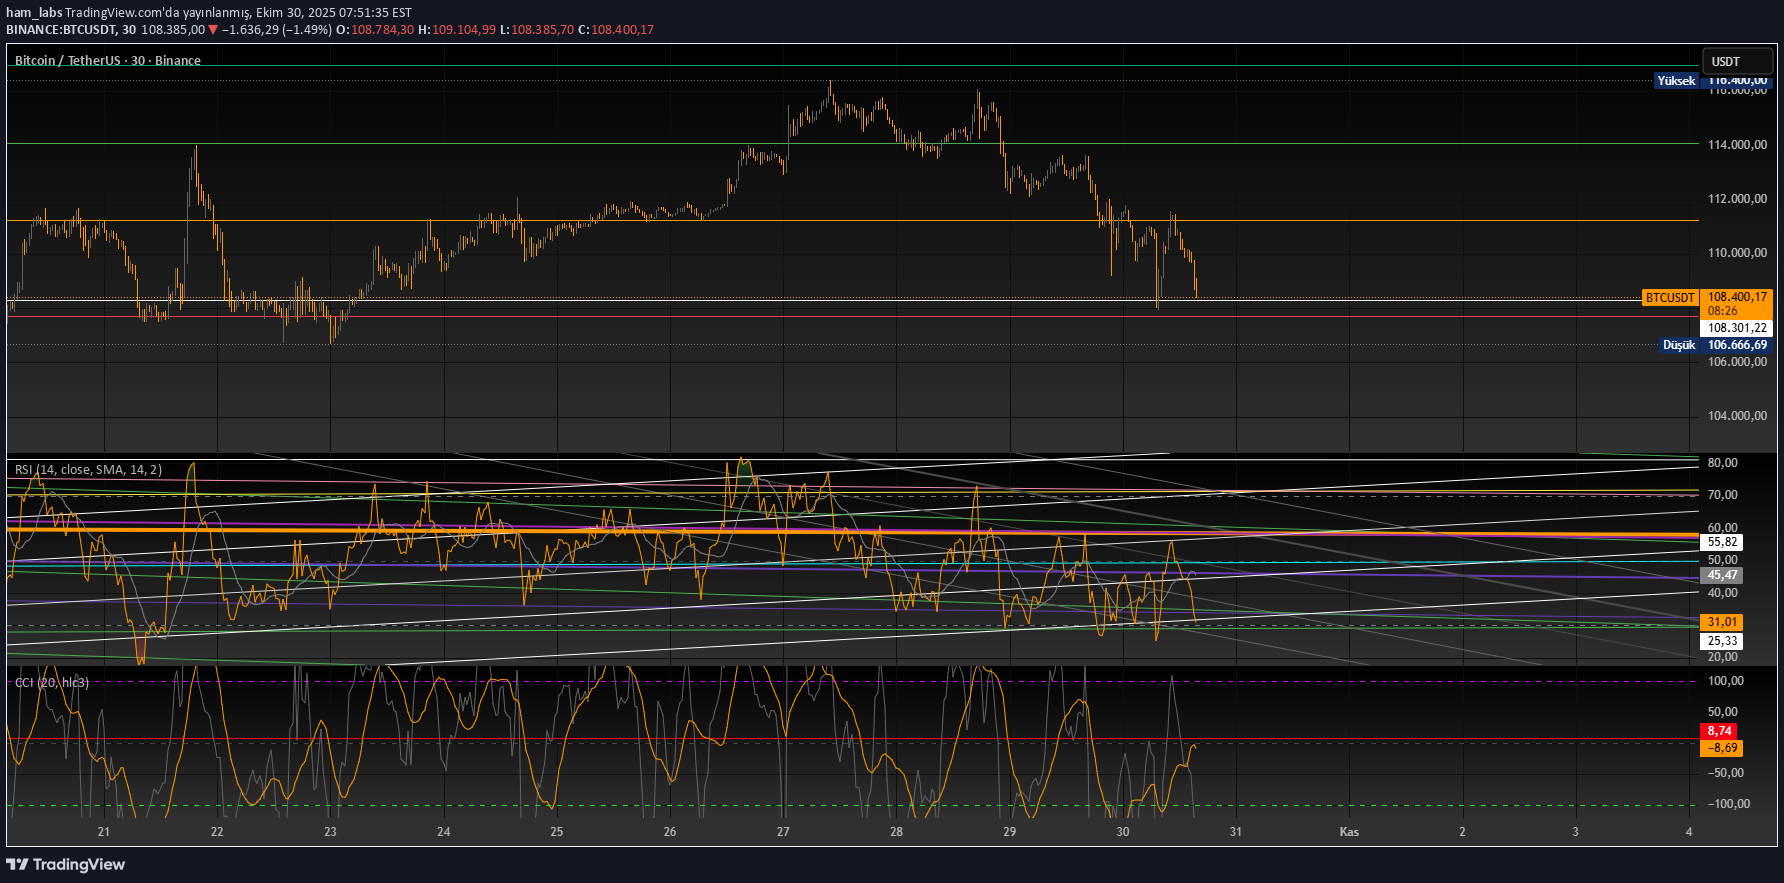1784x883 pixels.
Task: Open the RSI (14, close, SMA) indicator legend
Action: [x=88, y=469]
